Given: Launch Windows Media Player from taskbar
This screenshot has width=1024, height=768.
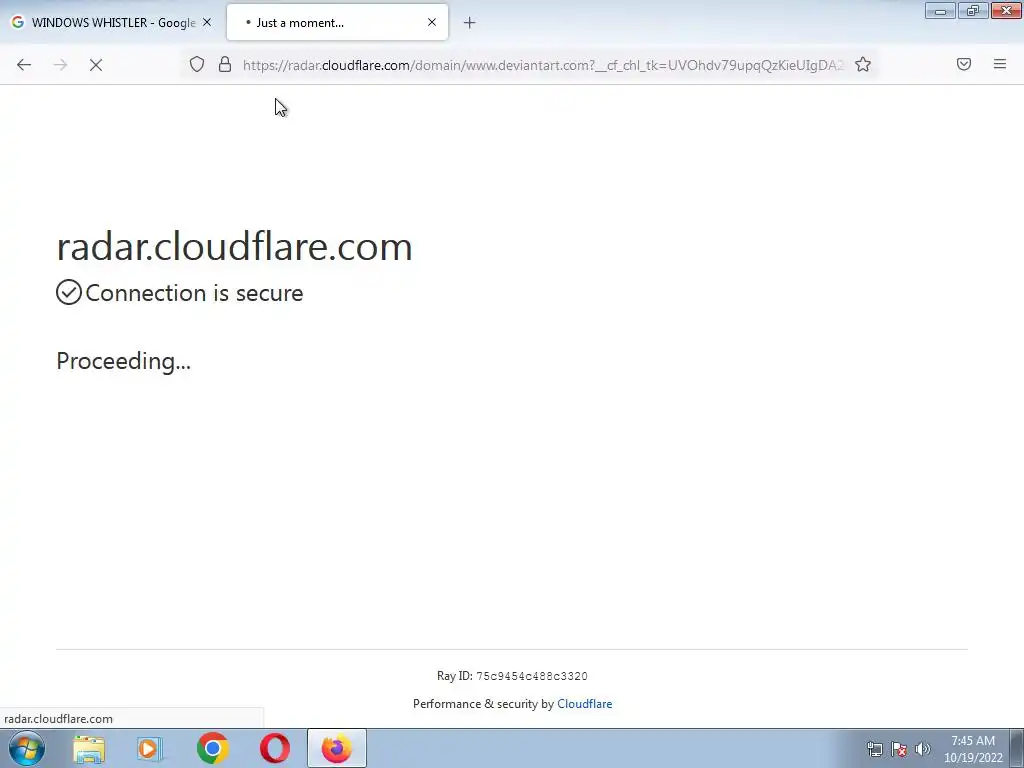Looking at the screenshot, I should 150,749.
